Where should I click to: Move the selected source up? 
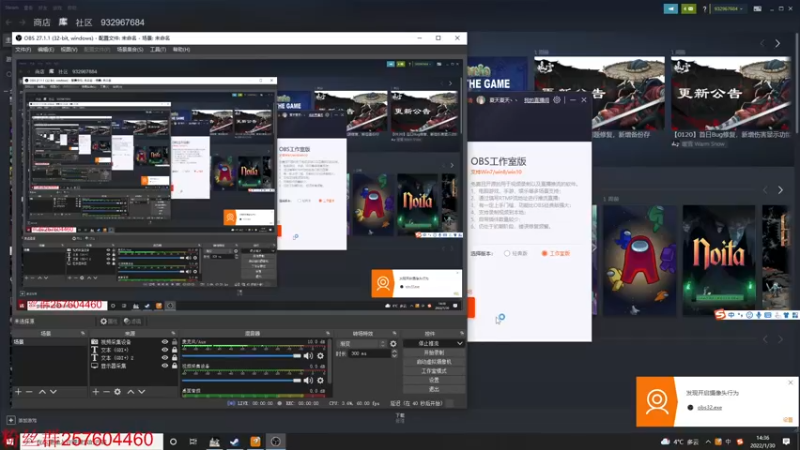point(131,392)
